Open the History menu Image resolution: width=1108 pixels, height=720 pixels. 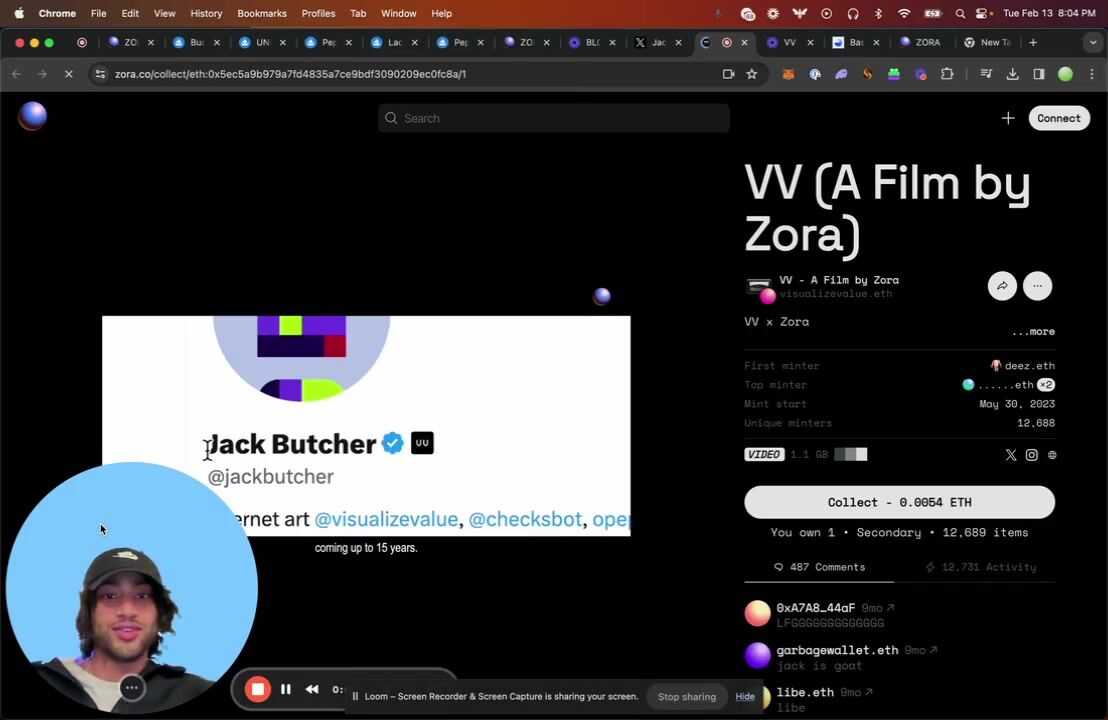[206, 13]
